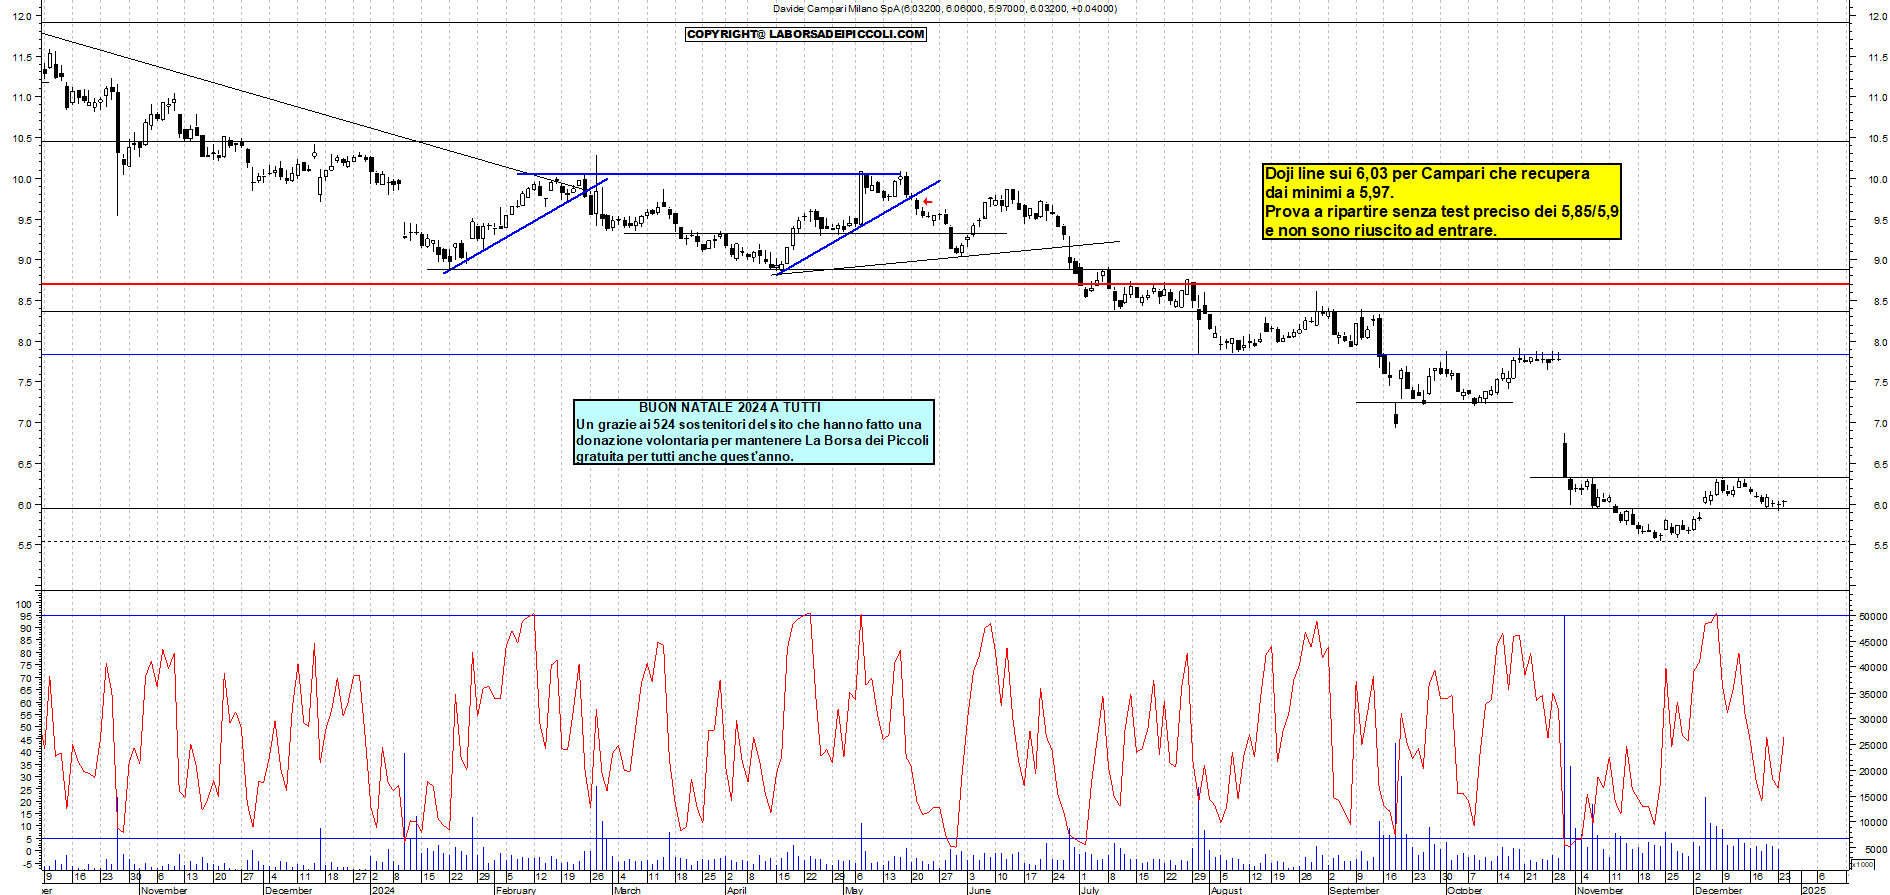This screenshot has height=895, width=1890.
Task: Click the 'Un grazie ai 524 sostenitori' line
Action: pyautogui.click(x=749, y=424)
